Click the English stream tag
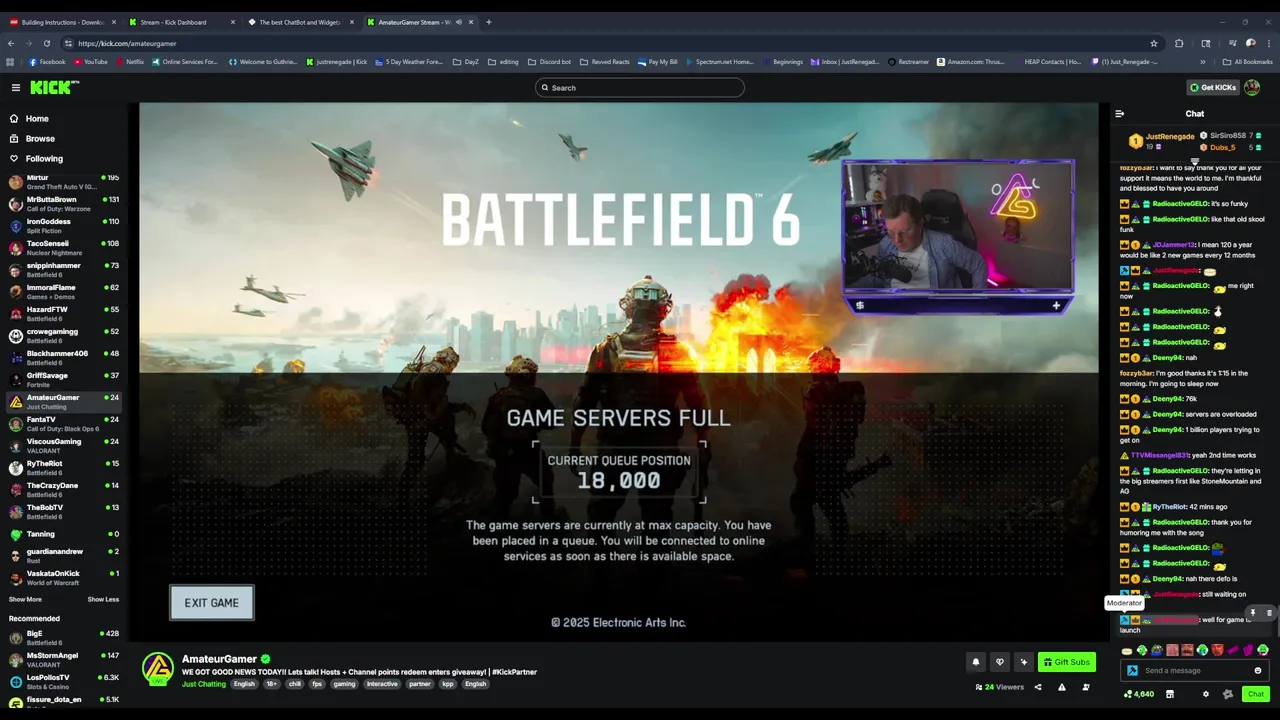Viewport: 1280px width, 720px height. click(244, 684)
